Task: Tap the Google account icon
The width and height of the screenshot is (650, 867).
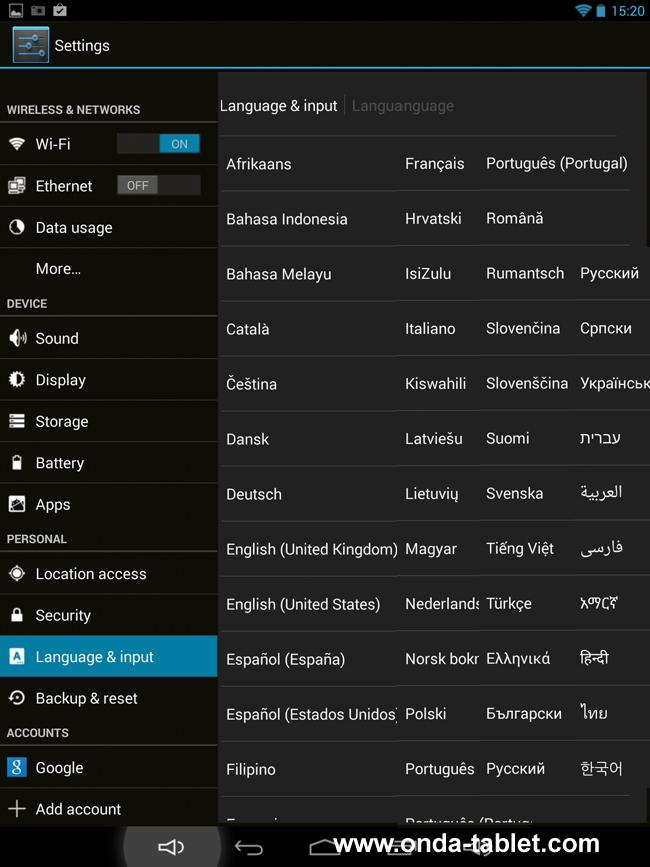Action: click(x=17, y=767)
